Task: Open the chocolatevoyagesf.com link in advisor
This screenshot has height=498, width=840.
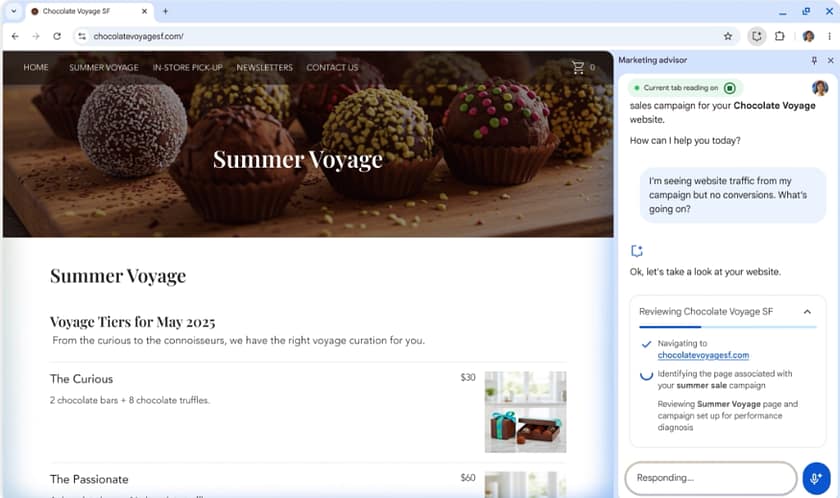Action: (x=703, y=355)
